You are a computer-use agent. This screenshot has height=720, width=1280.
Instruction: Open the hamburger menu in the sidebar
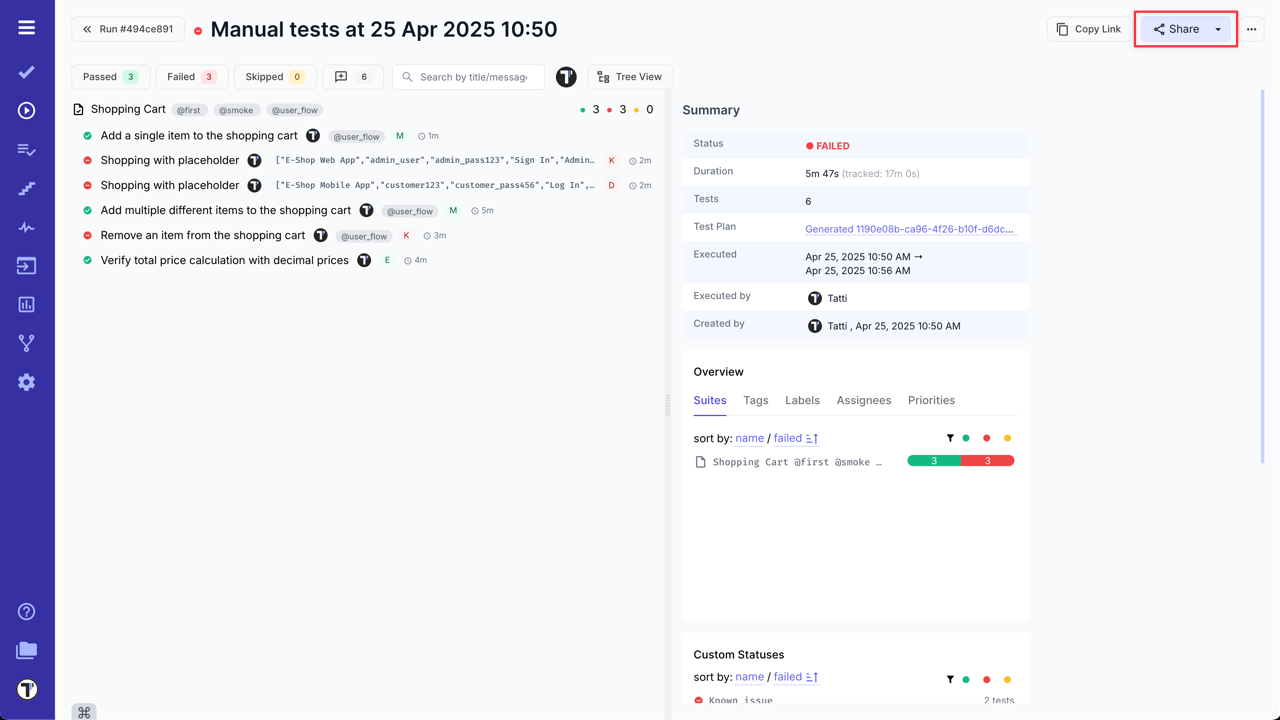click(x=26, y=27)
